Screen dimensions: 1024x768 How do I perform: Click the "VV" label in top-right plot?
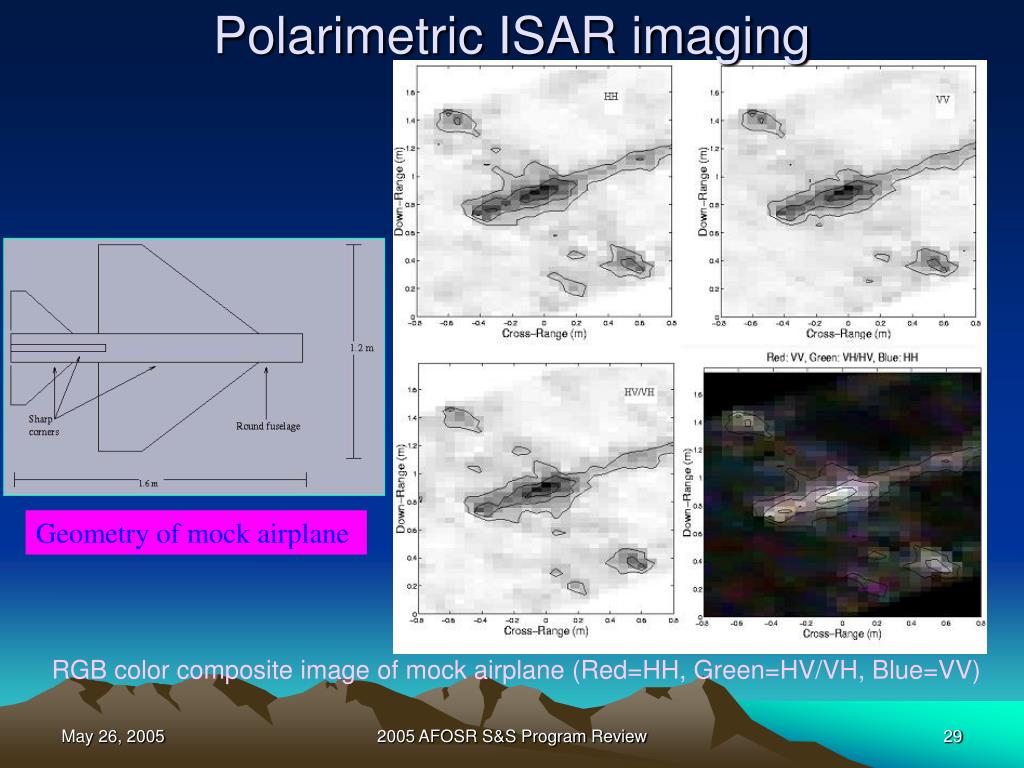pyautogui.click(x=942, y=100)
